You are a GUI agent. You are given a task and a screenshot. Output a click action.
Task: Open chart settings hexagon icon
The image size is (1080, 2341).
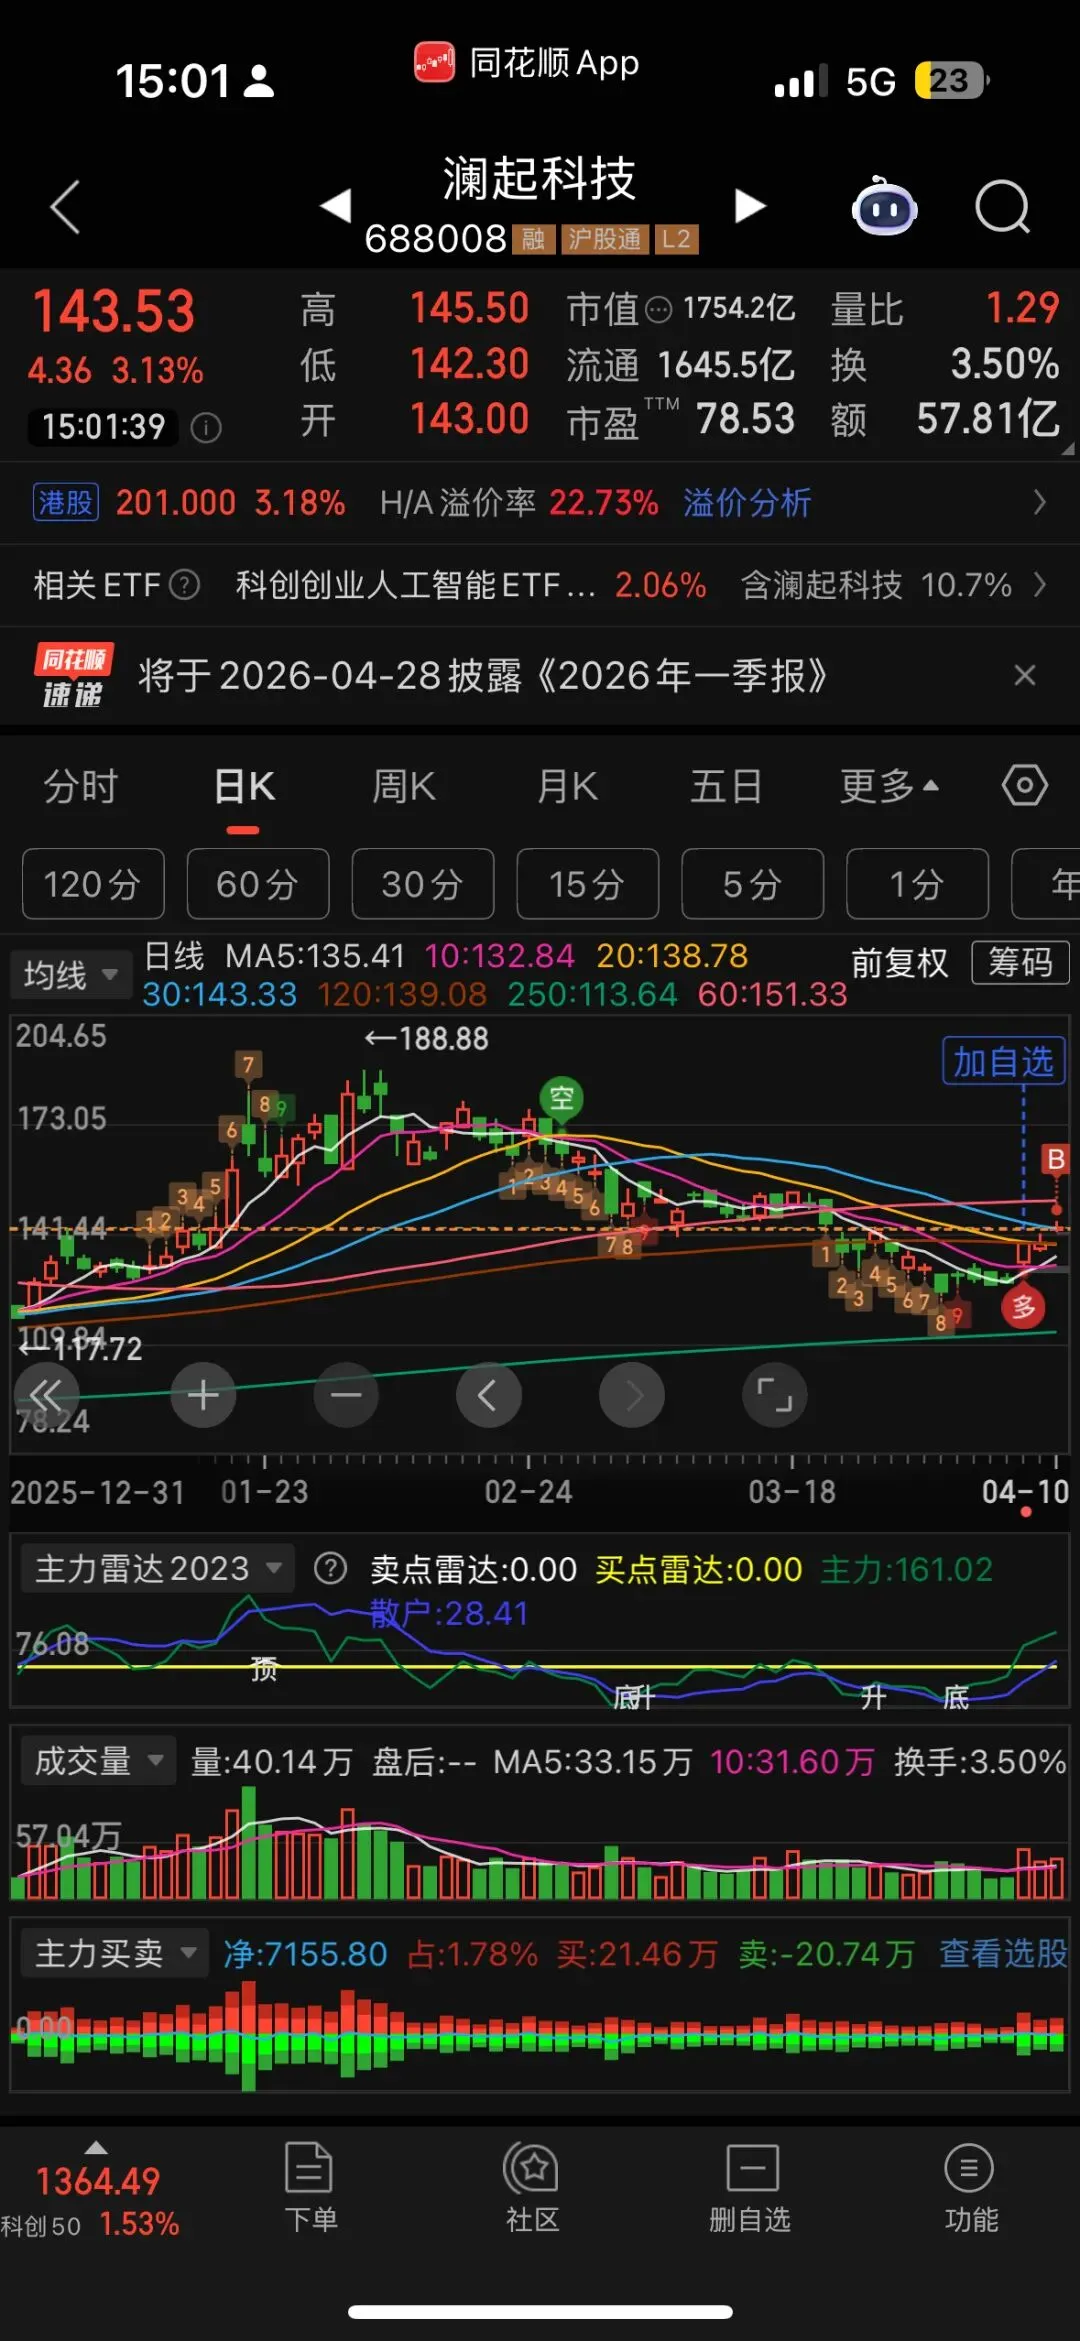tap(1025, 785)
